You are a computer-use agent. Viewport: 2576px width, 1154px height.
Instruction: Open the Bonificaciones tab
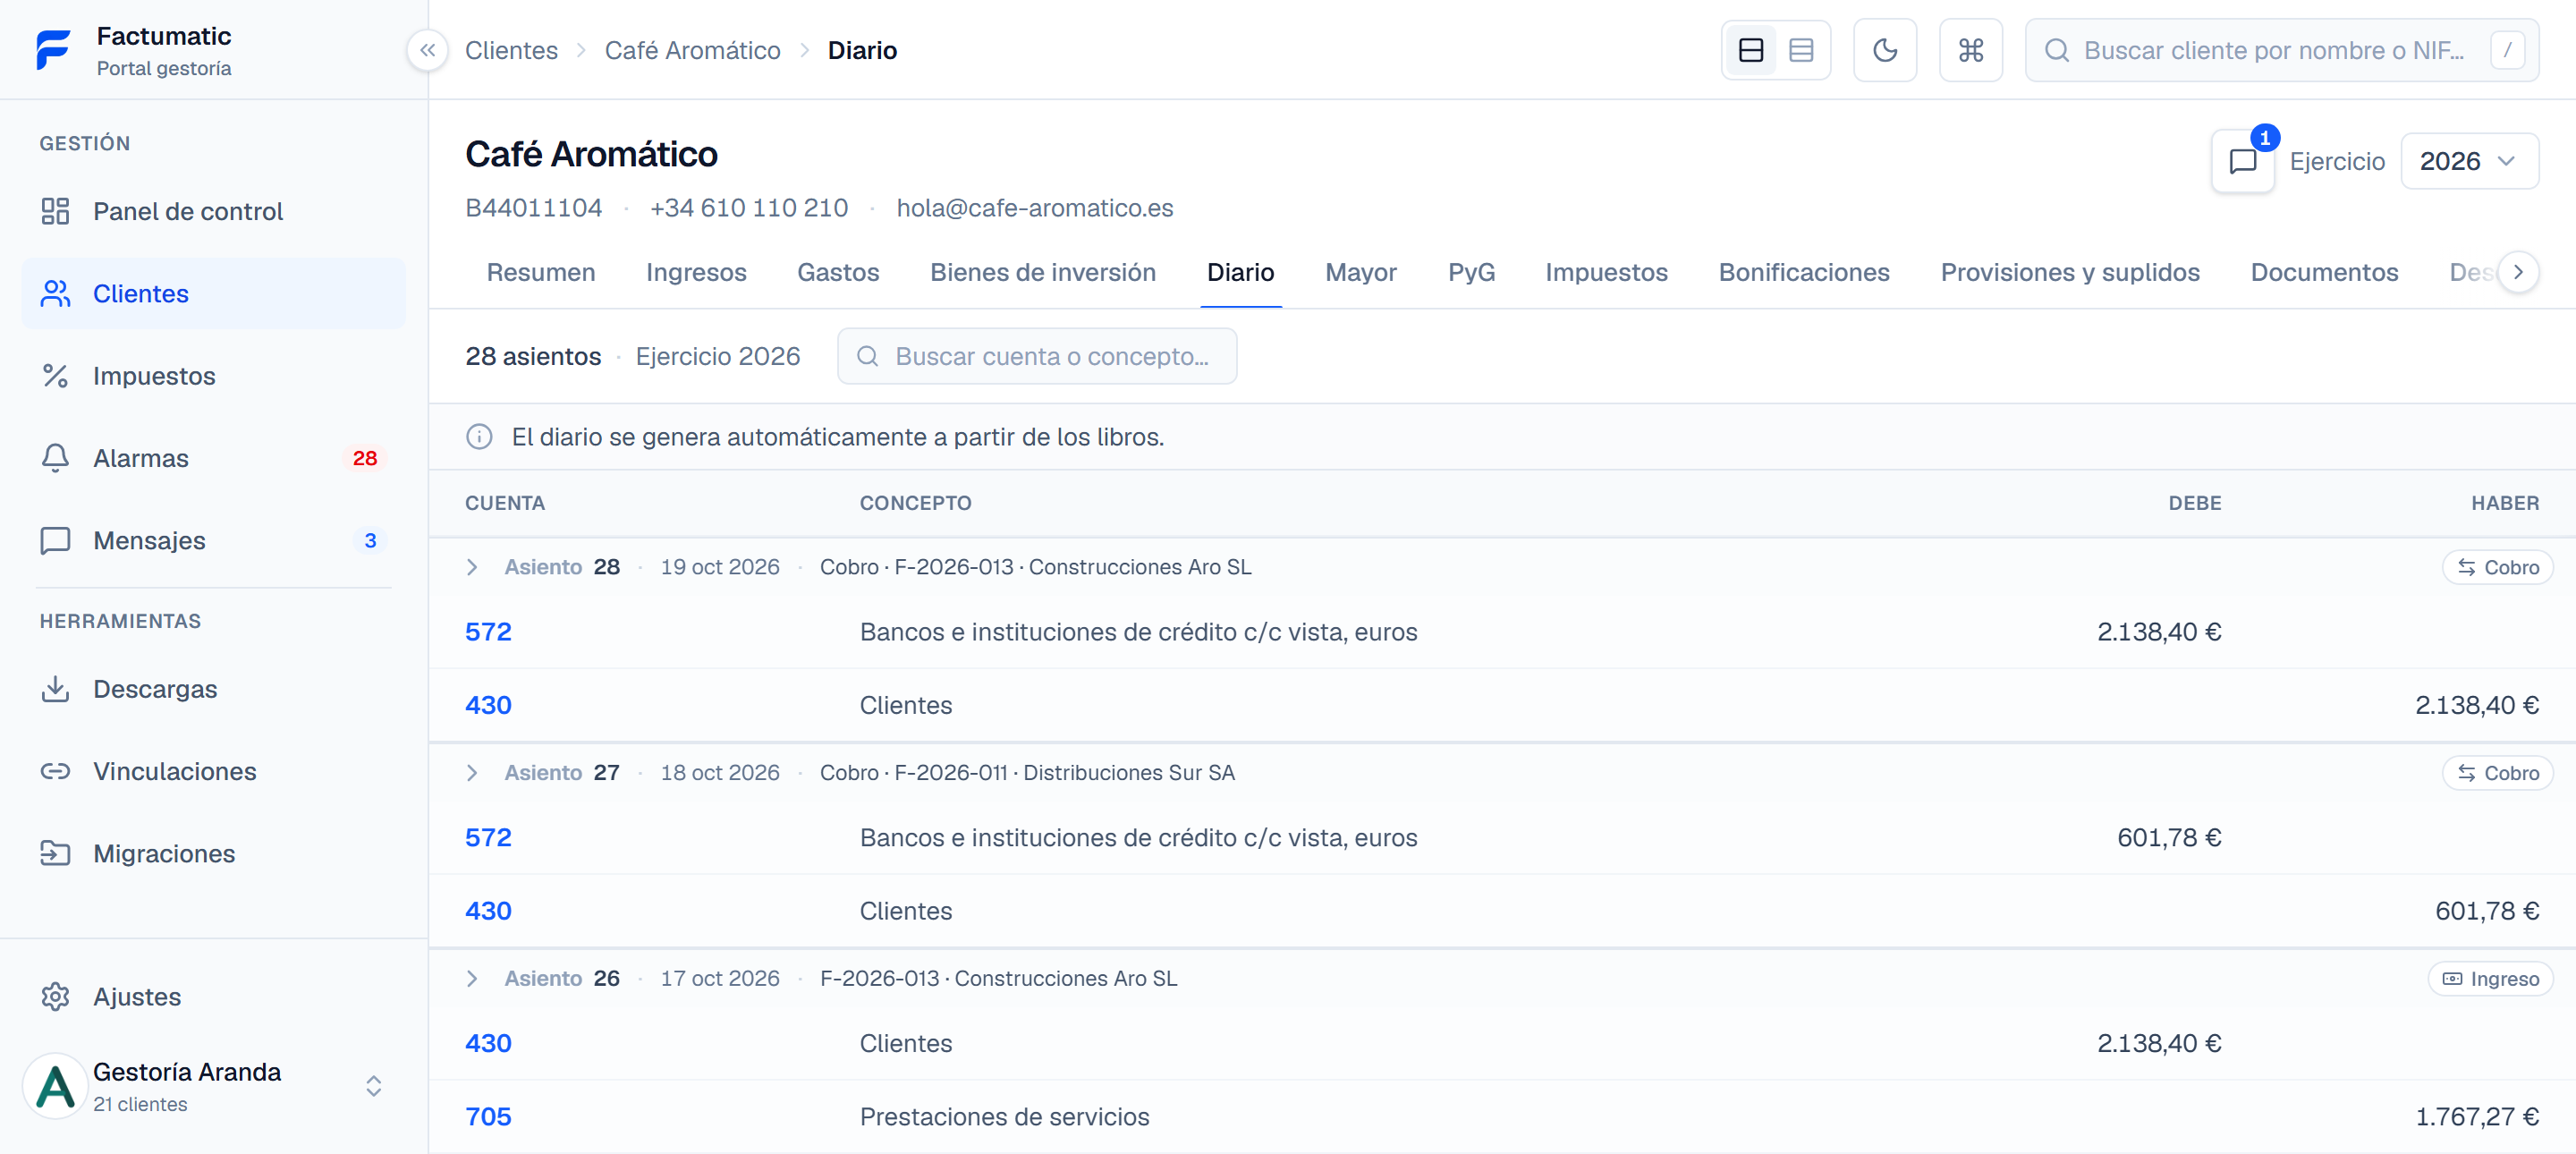tap(1803, 272)
